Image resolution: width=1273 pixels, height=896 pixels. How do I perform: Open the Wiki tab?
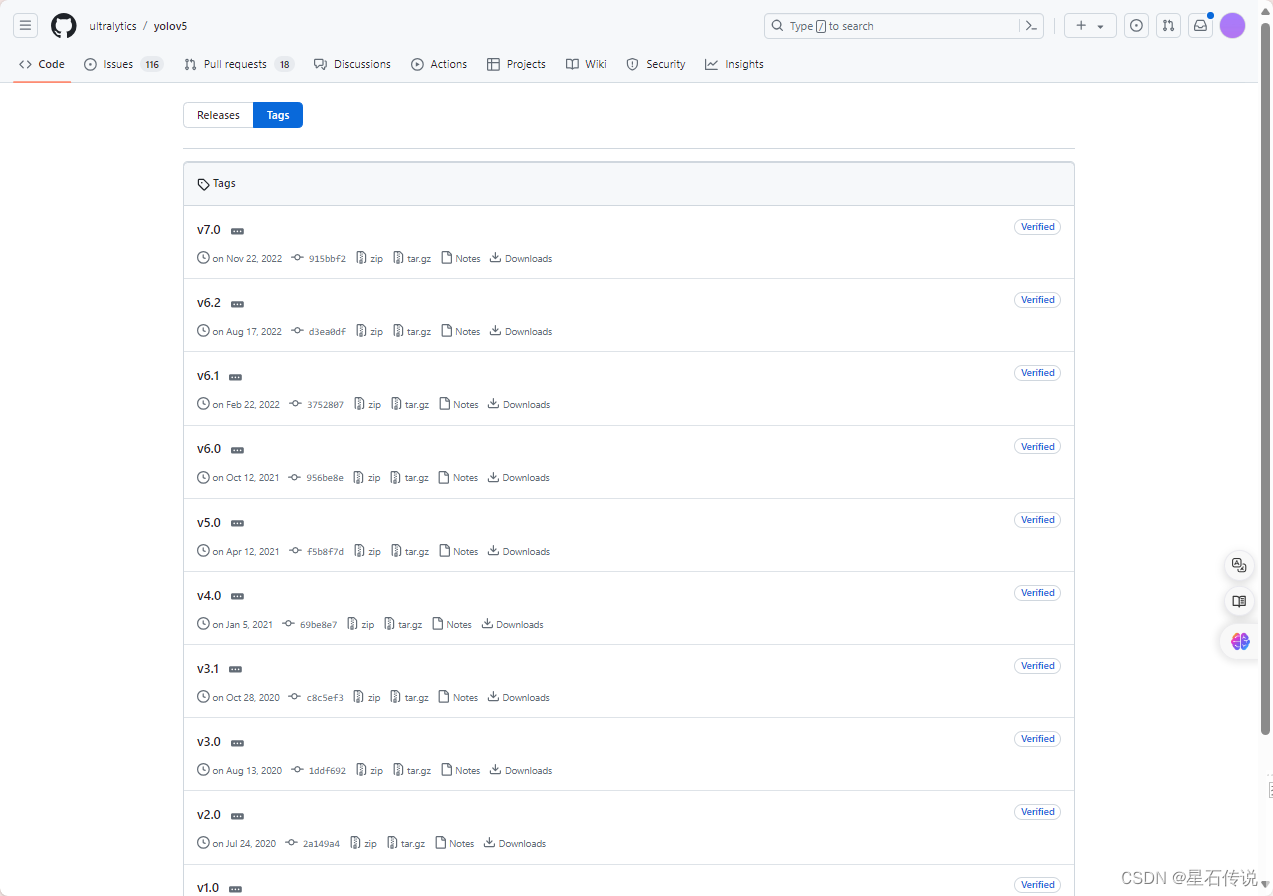tap(586, 64)
